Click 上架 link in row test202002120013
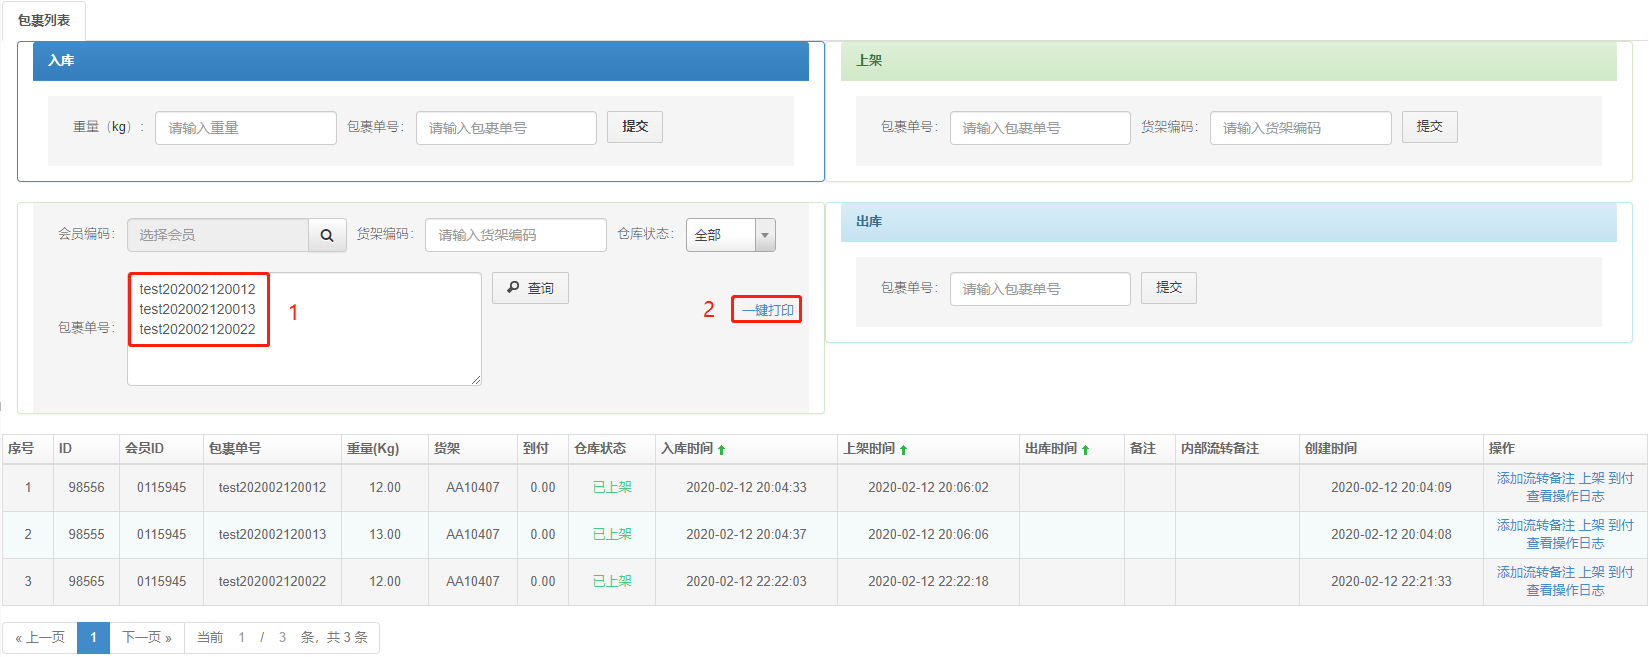 click(x=1592, y=526)
